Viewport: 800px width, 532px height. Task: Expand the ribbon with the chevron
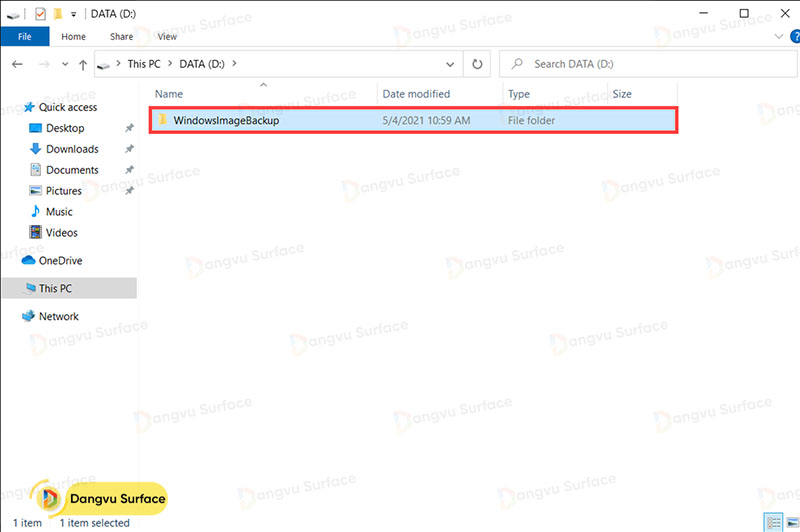[x=779, y=36]
